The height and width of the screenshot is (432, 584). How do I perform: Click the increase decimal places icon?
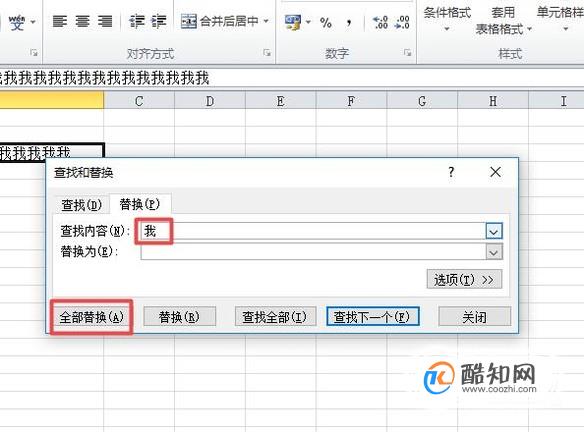[380, 23]
